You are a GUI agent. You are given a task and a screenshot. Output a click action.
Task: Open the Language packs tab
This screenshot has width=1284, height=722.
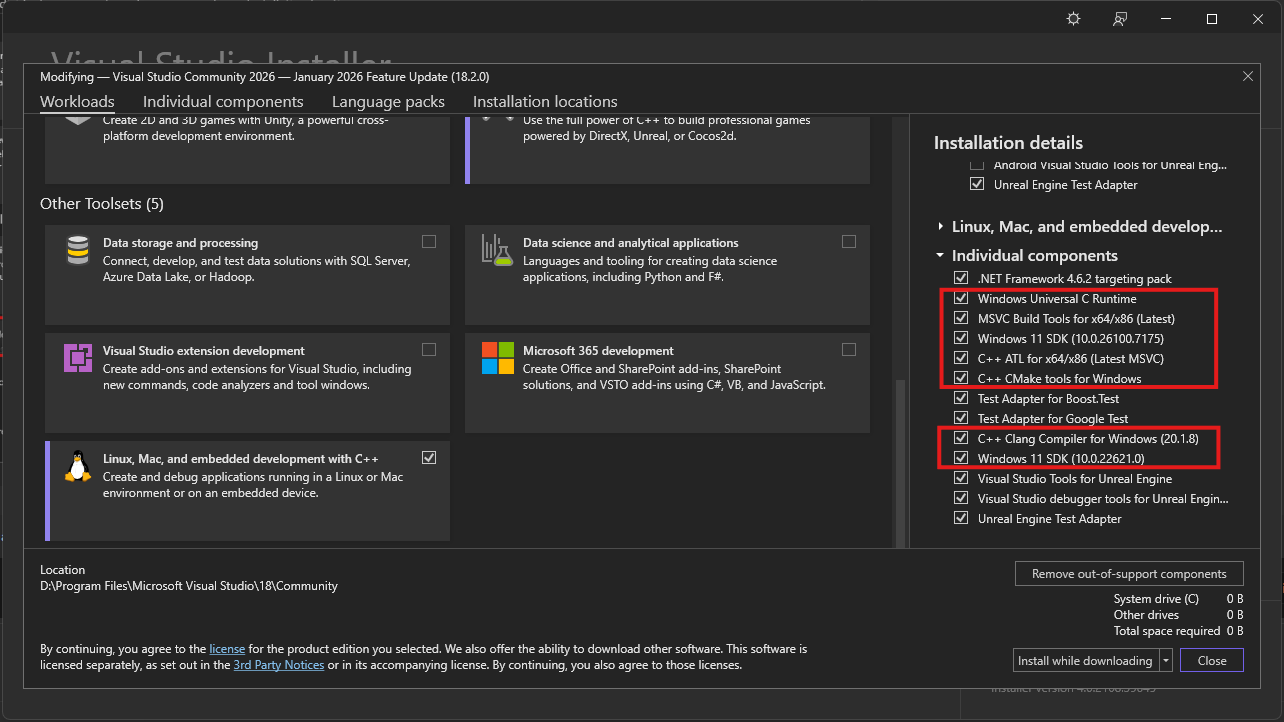[x=388, y=102]
